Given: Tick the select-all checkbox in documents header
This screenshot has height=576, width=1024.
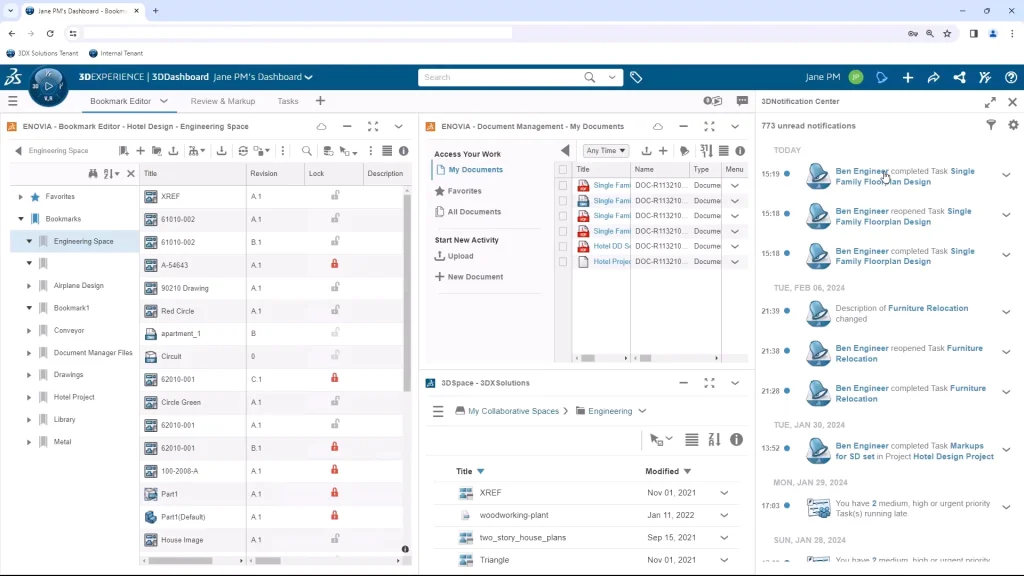Looking at the screenshot, I should (563, 170).
